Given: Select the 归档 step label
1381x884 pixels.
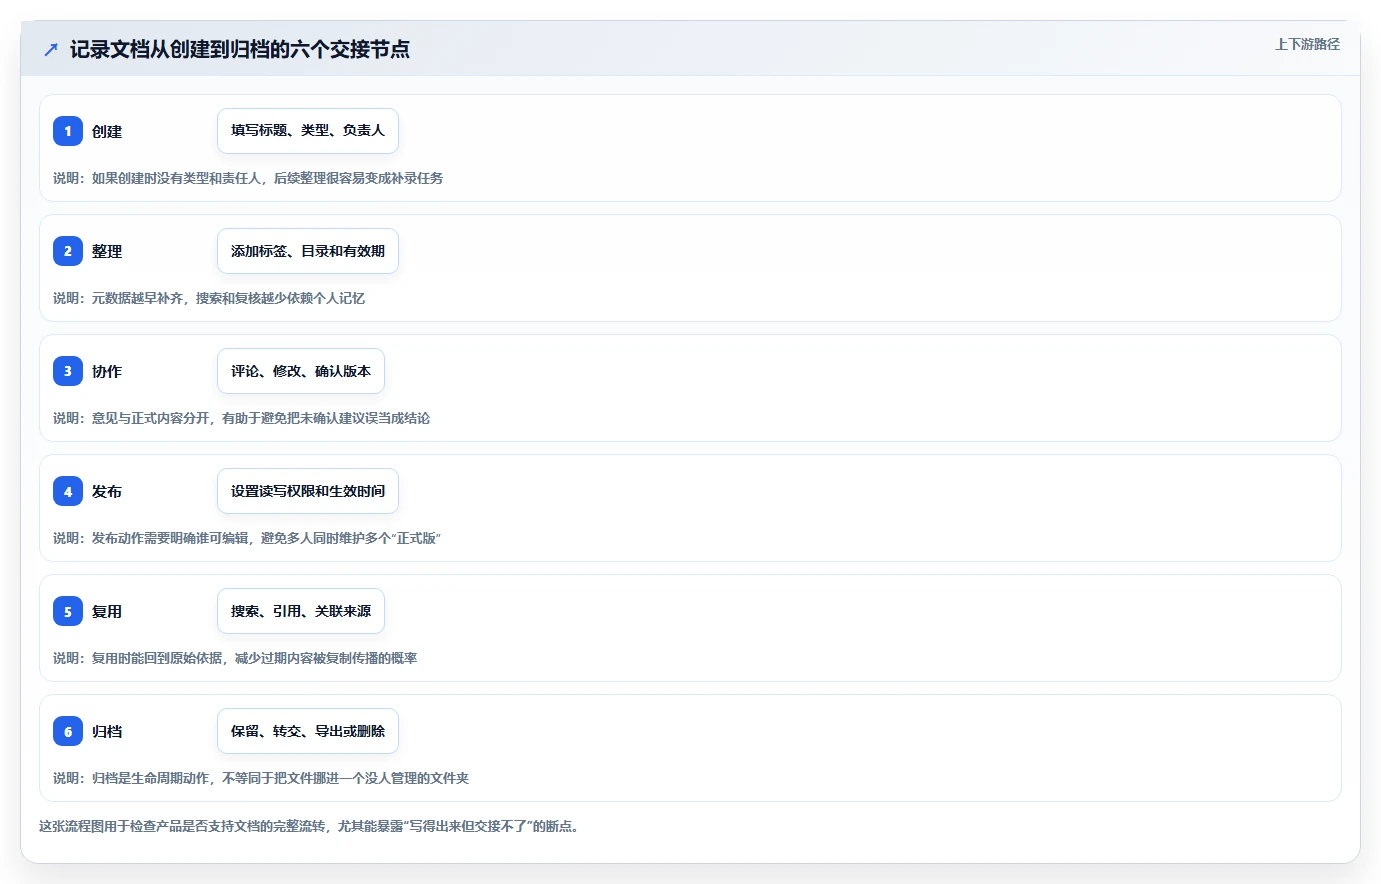Looking at the screenshot, I should (107, 731).
